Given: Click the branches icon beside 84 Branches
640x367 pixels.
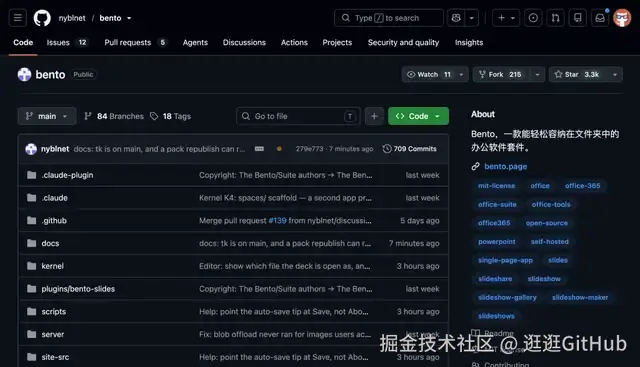Looking at the screenshot, I should coord(88,116).
